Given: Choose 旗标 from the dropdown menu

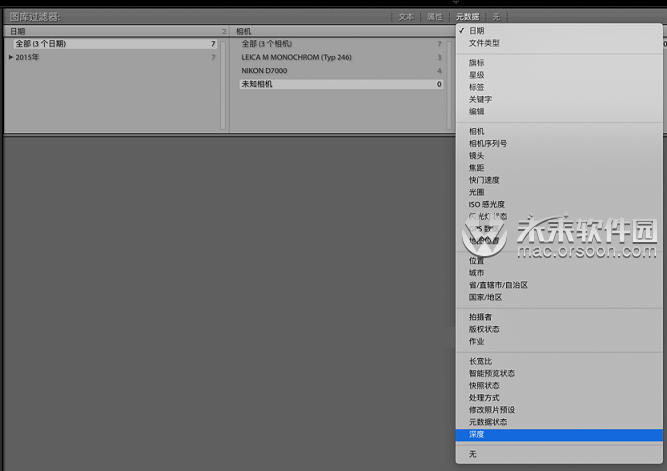Looking at the screenshot, I should [559, 63].
